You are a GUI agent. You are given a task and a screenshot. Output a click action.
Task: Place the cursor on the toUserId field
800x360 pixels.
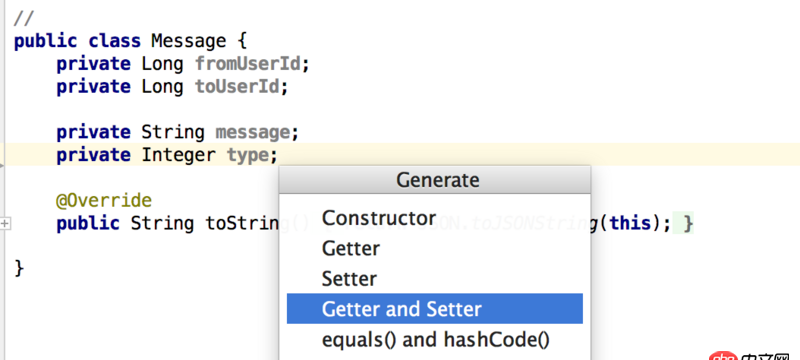pos(236,87)
